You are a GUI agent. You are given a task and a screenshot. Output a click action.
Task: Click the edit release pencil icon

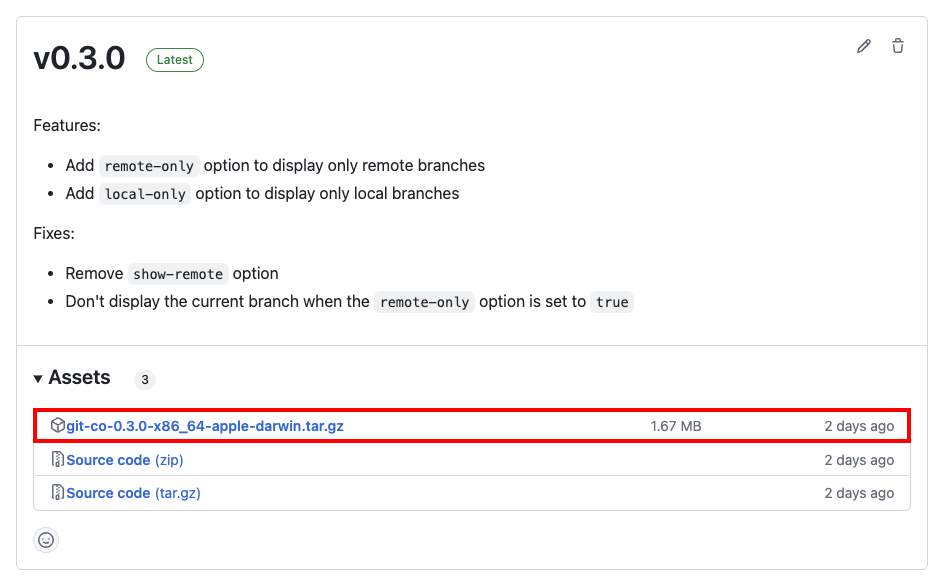point(864,46)
